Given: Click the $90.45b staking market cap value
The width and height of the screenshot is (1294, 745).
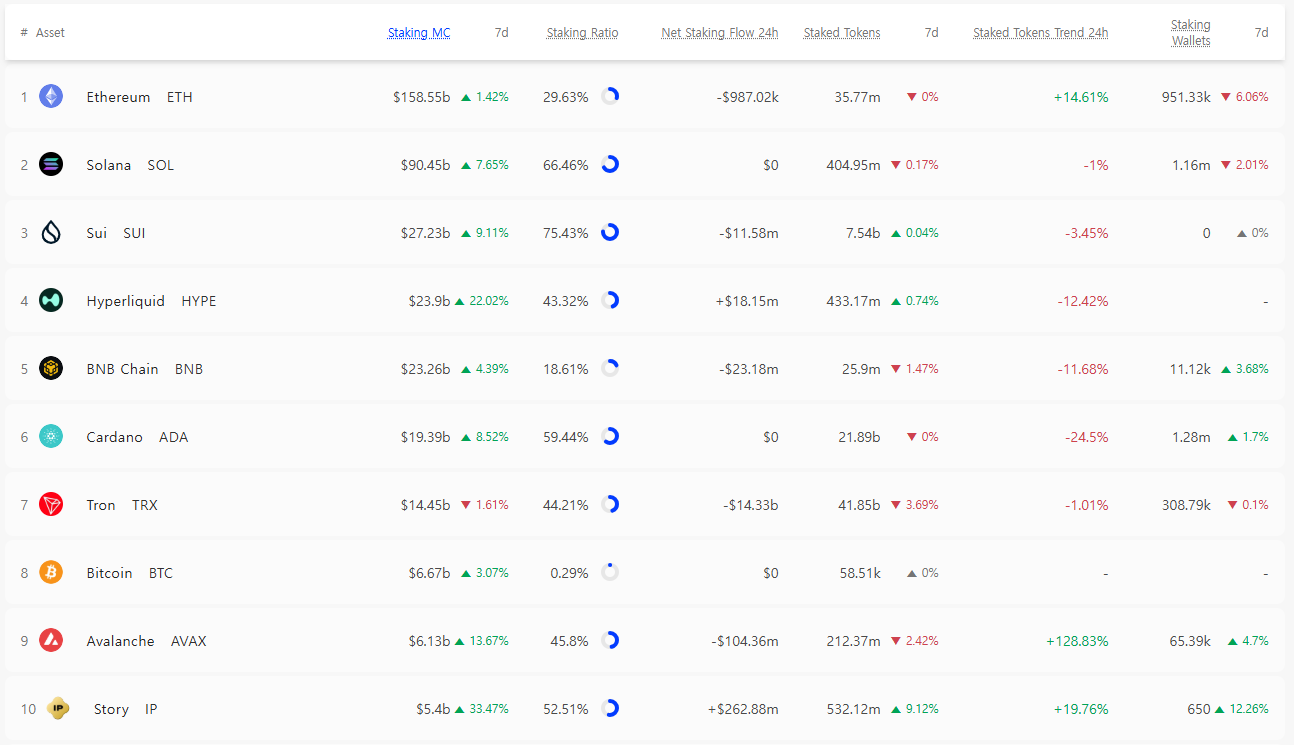Looking at the screenshot, I should pyautogui.click(x=425, y=165).
